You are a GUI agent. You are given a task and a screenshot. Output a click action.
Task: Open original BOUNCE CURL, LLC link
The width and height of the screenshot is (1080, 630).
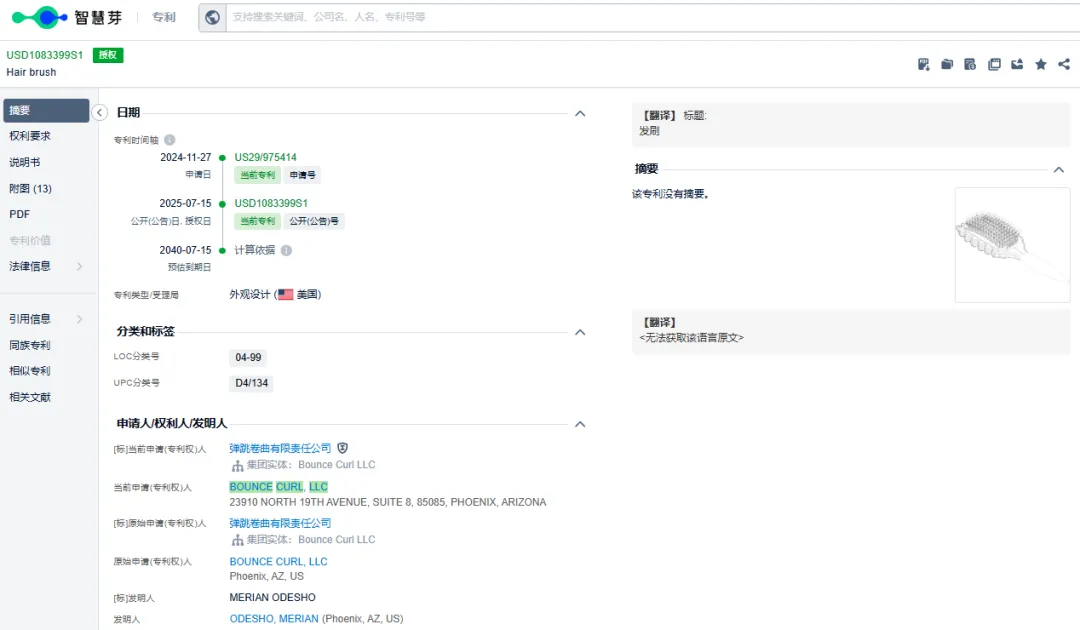click(x=278, y=562)
